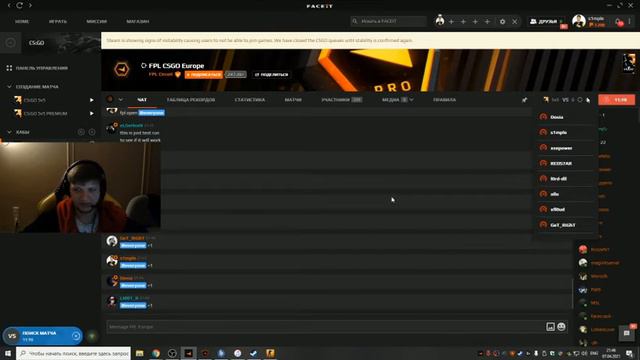
Task: Click the orange ПОДПИСАТЬСЯ button
Action: 204,75
